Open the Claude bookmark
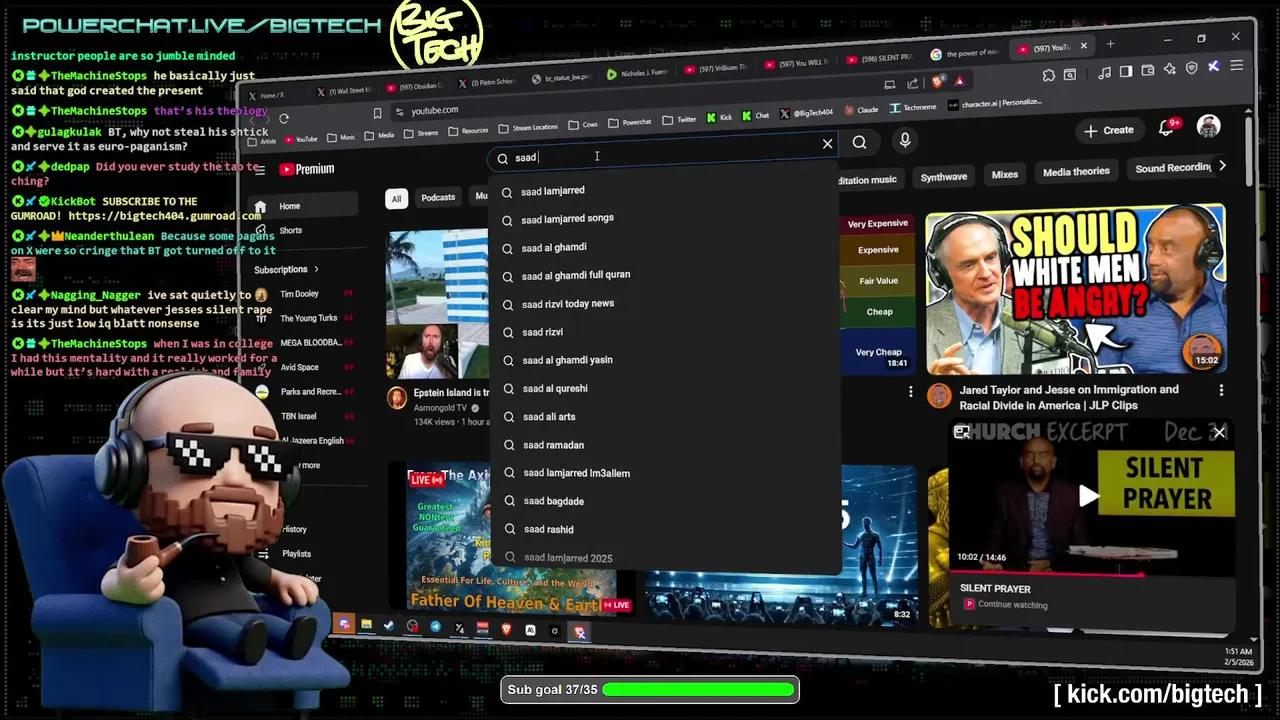Viewport: 1280px width, 720px height. pos(861,110)
